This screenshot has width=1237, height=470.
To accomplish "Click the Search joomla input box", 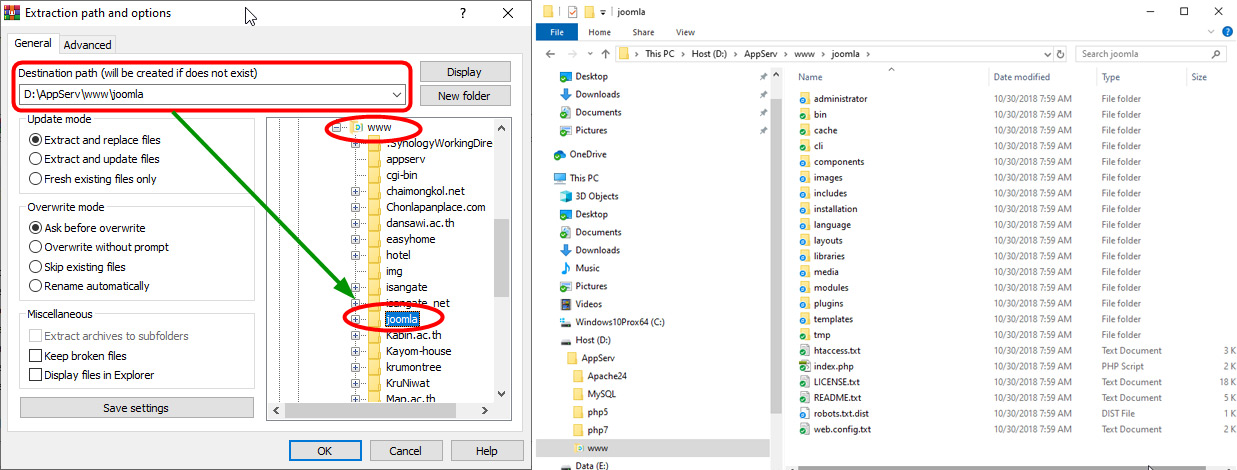I will point(1145,54).
